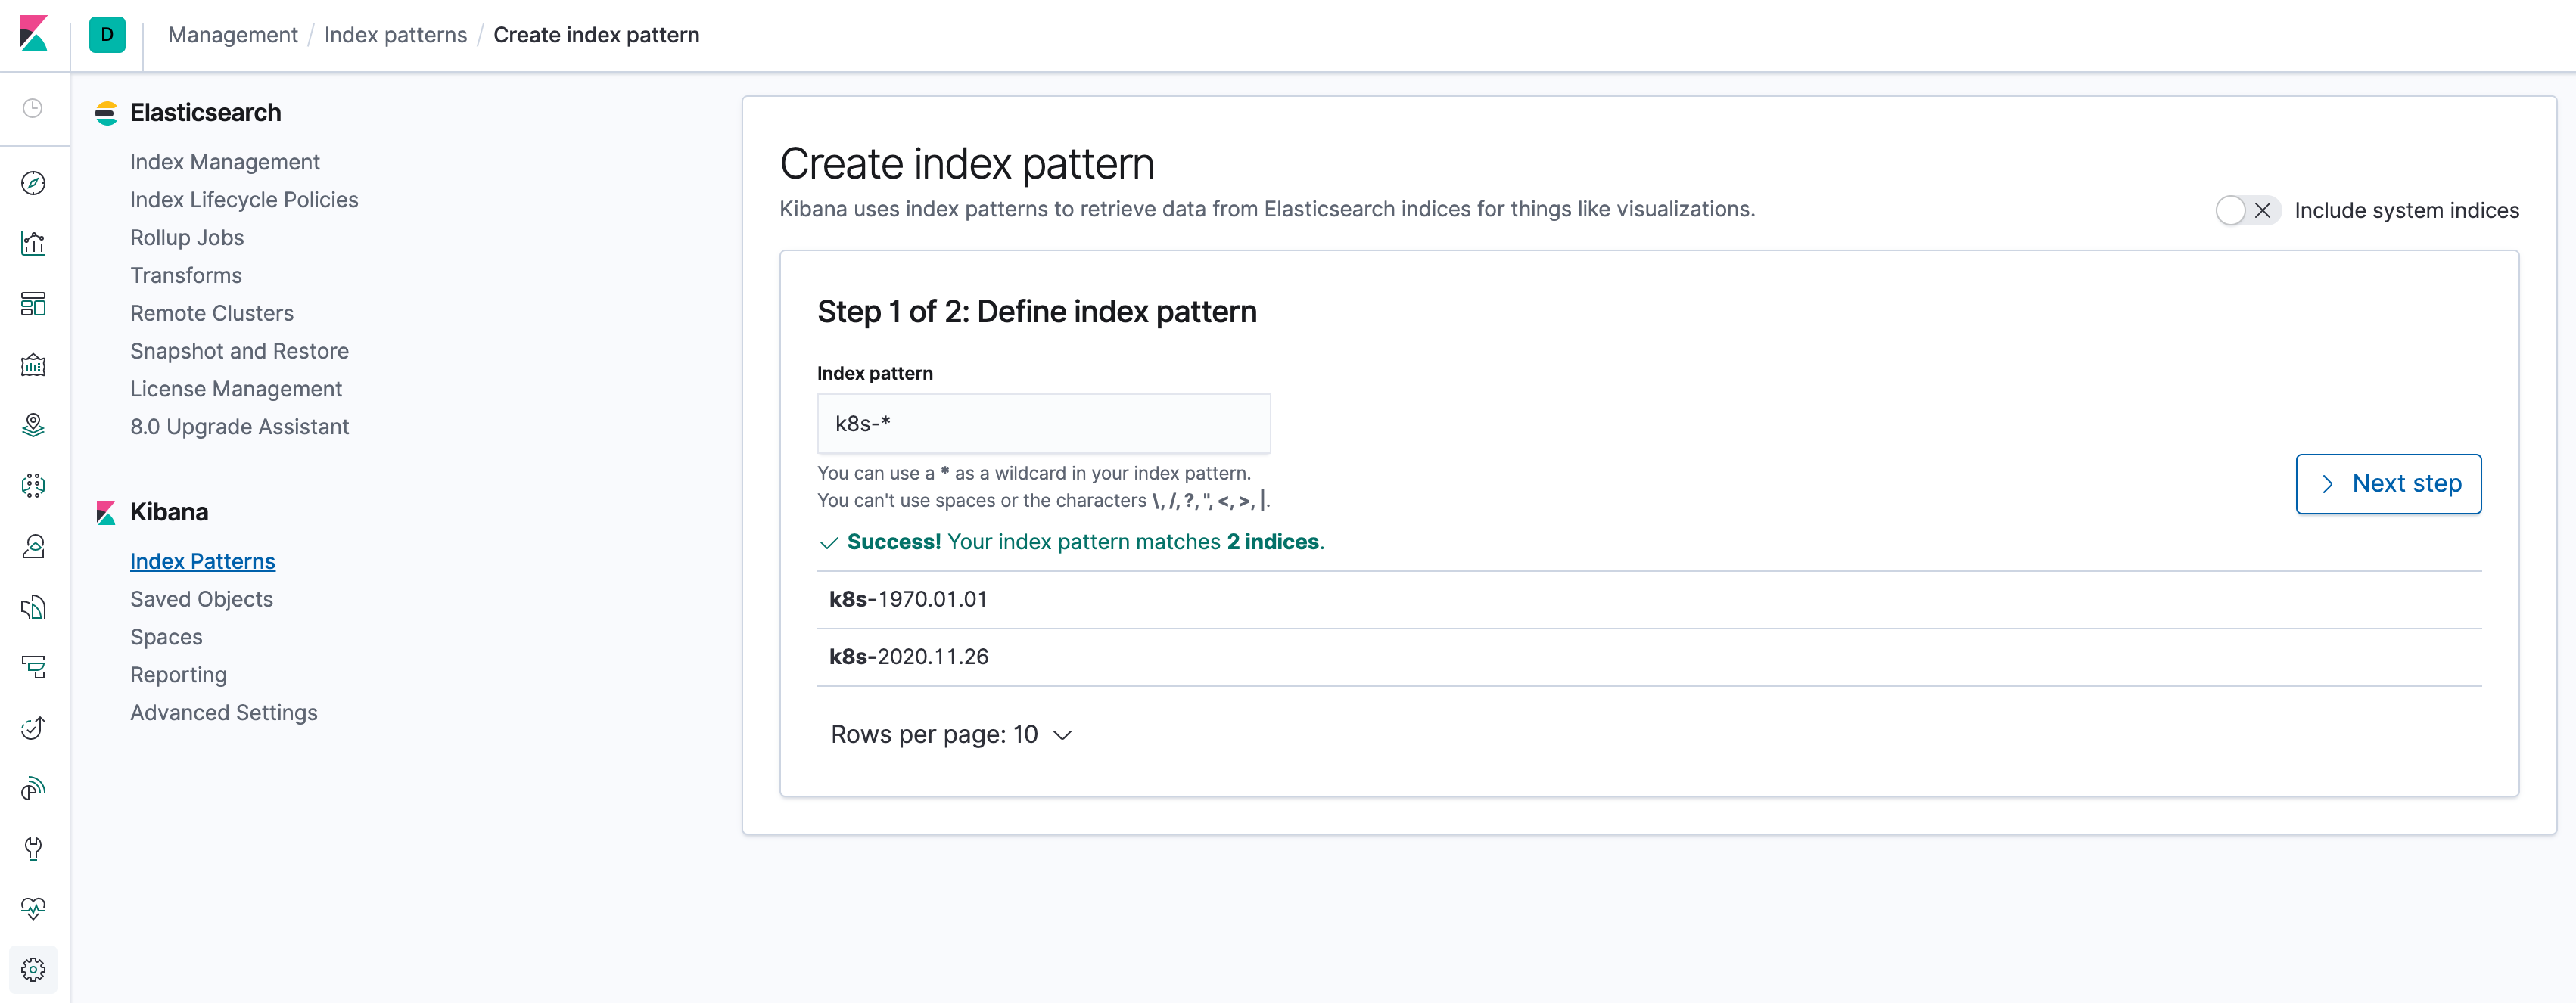Open the Canvas icon in sidebar
This screenshot has height=1003, width=2576.
coord(33,365)
